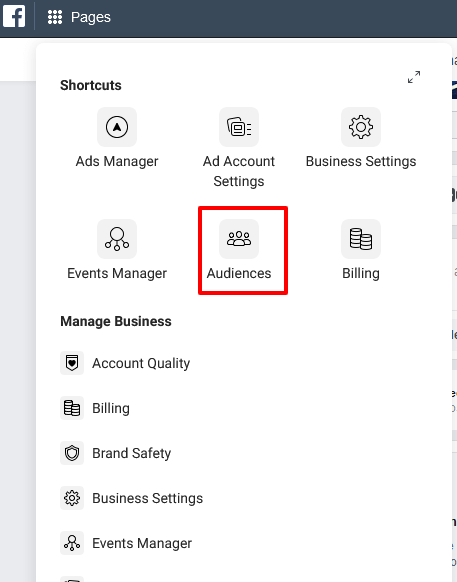The width and height of the screenshot is (457, 582).
Task: Click the Shortcuts section heading
Action: coord(91,85)
